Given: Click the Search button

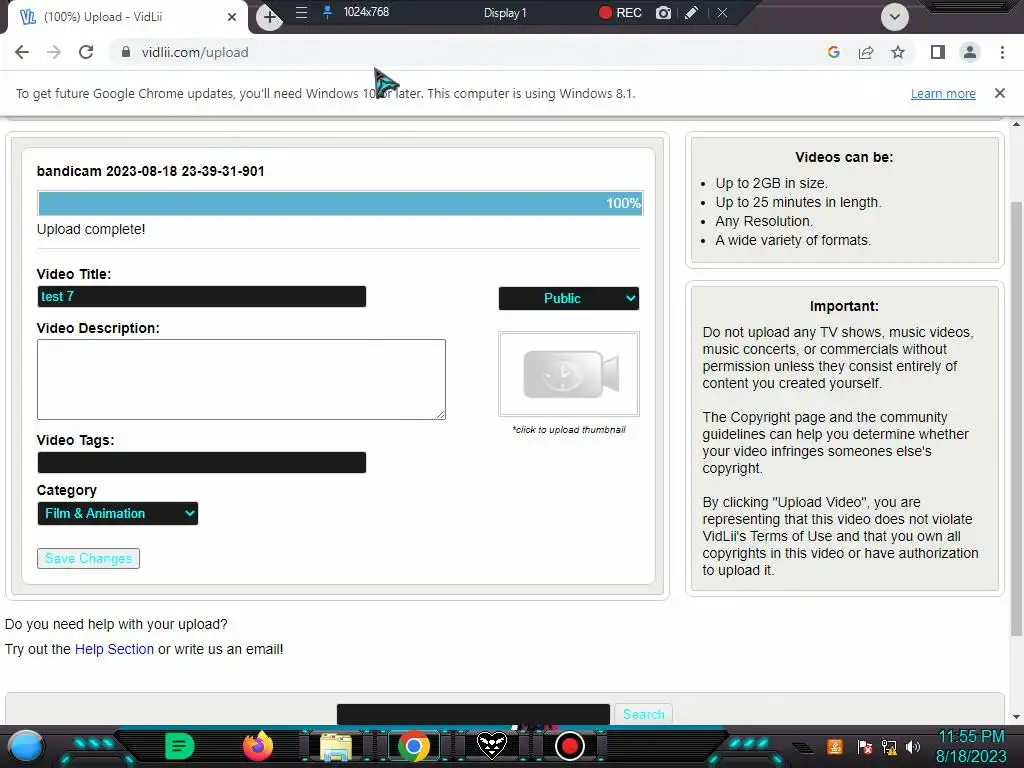Looking at the screenshot, I should (x=643, y=714).
